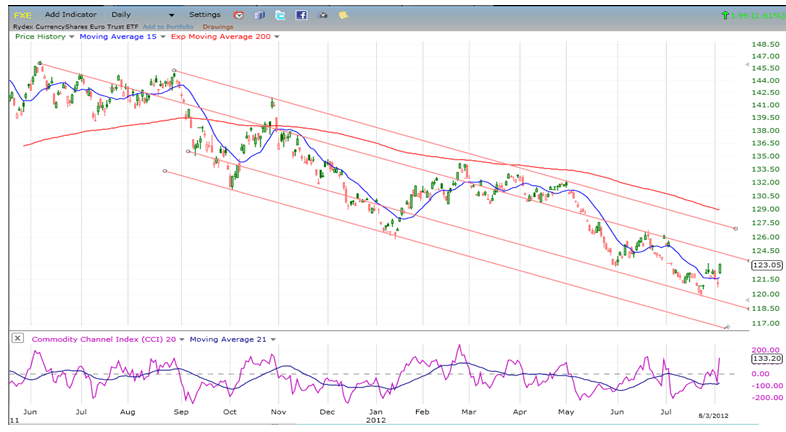Click the yellow sticky note icon
This screenshot has width=786, height=432.
344,16
